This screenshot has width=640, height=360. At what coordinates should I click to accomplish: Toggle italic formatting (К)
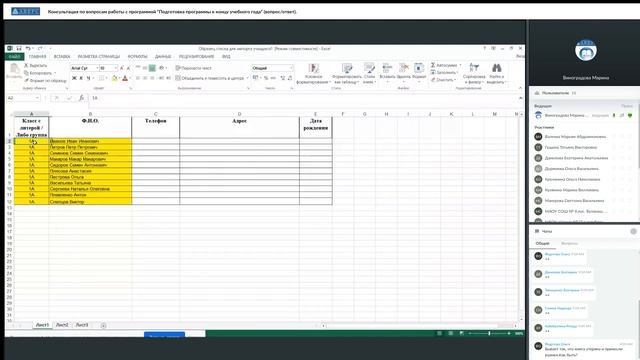click(x=81, y=78)
